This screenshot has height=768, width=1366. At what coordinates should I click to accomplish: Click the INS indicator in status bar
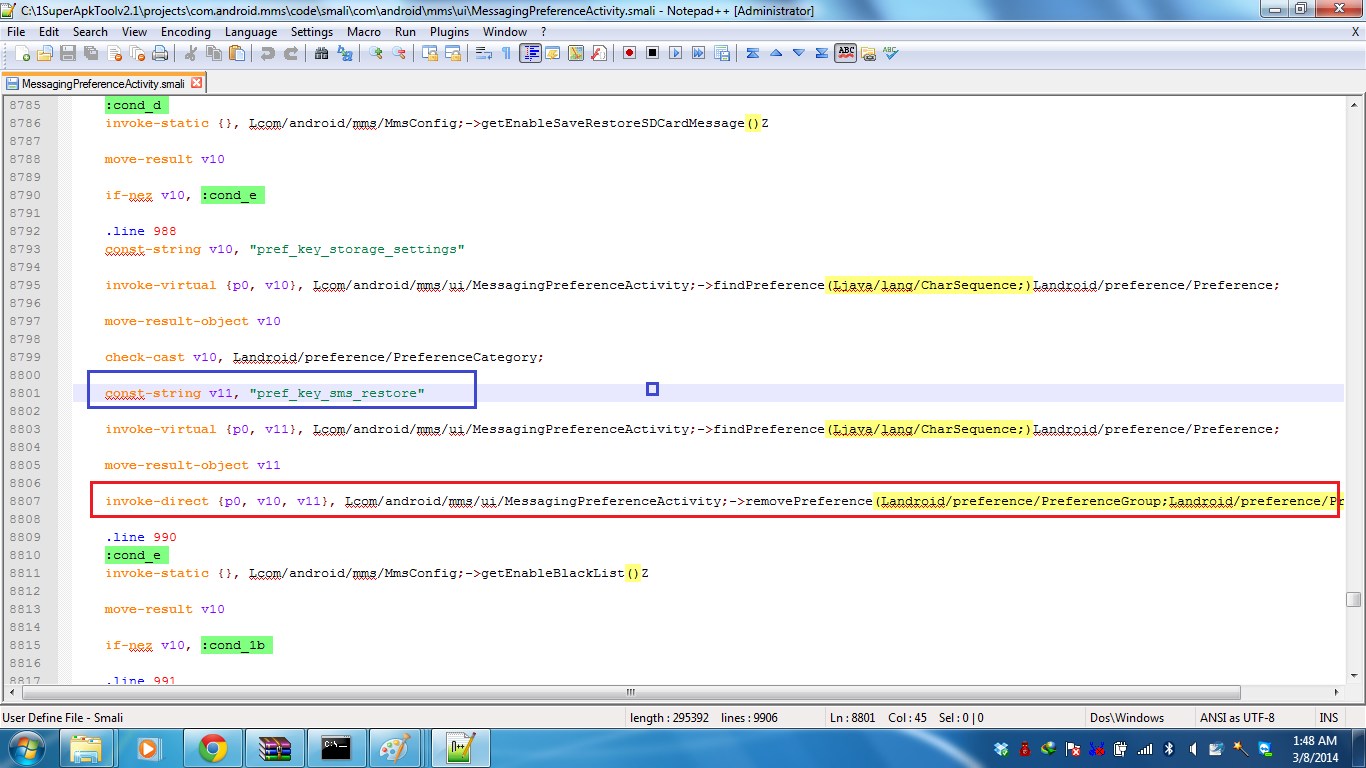tap(1328, 717)
